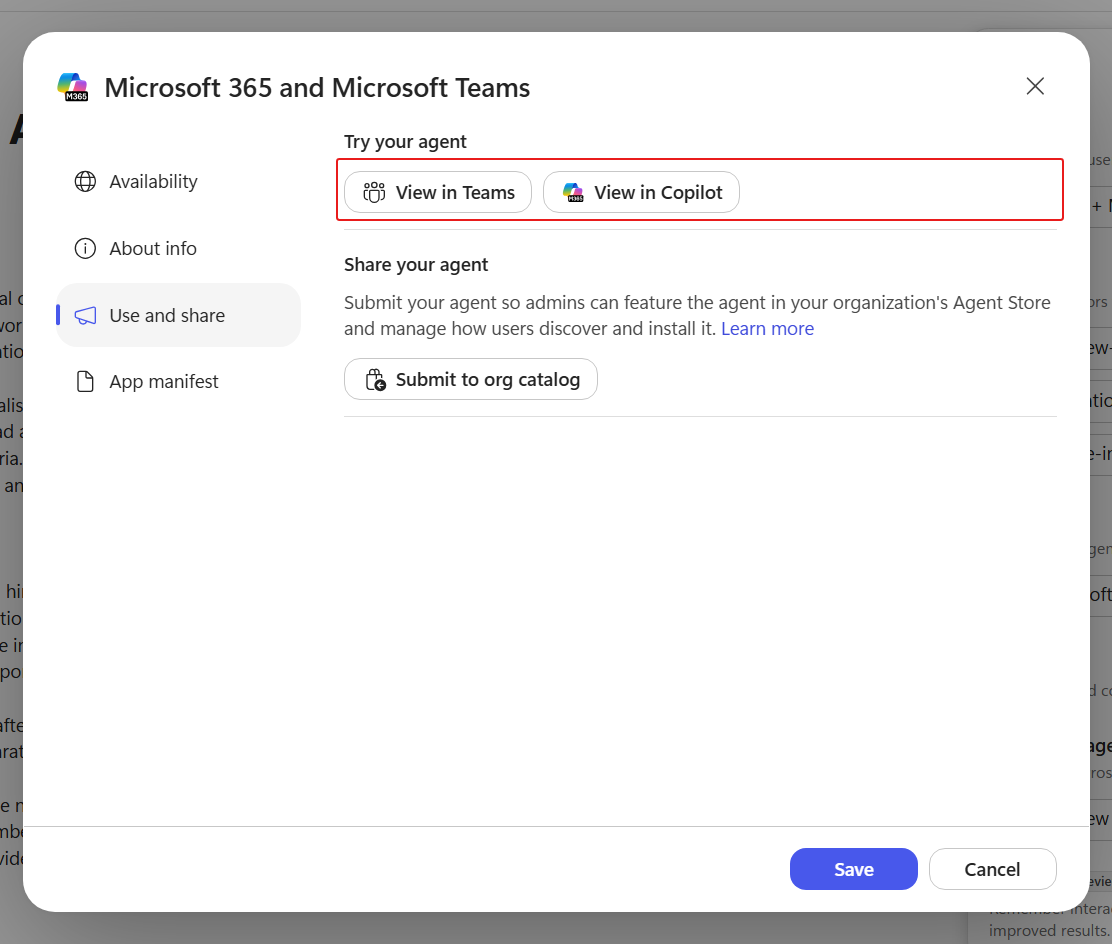Click the Copilot M365 icon in View in Copilot
Viewport: 1112px width, 944px height.
(573, 192)
